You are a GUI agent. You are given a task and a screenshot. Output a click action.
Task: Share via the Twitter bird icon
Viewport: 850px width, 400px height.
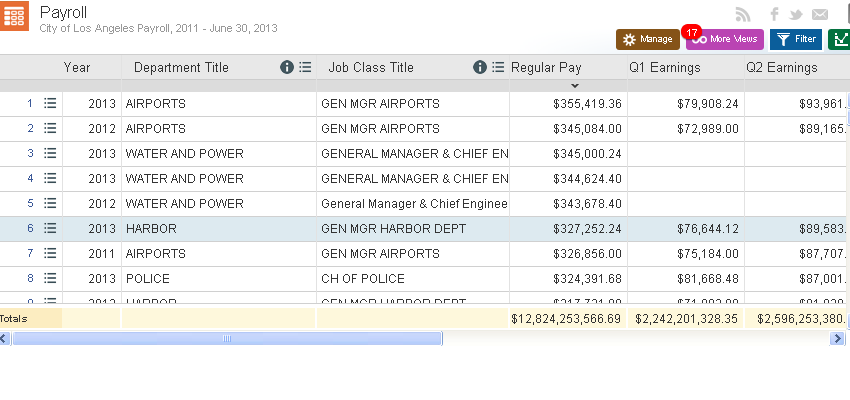tap(796, 15)
